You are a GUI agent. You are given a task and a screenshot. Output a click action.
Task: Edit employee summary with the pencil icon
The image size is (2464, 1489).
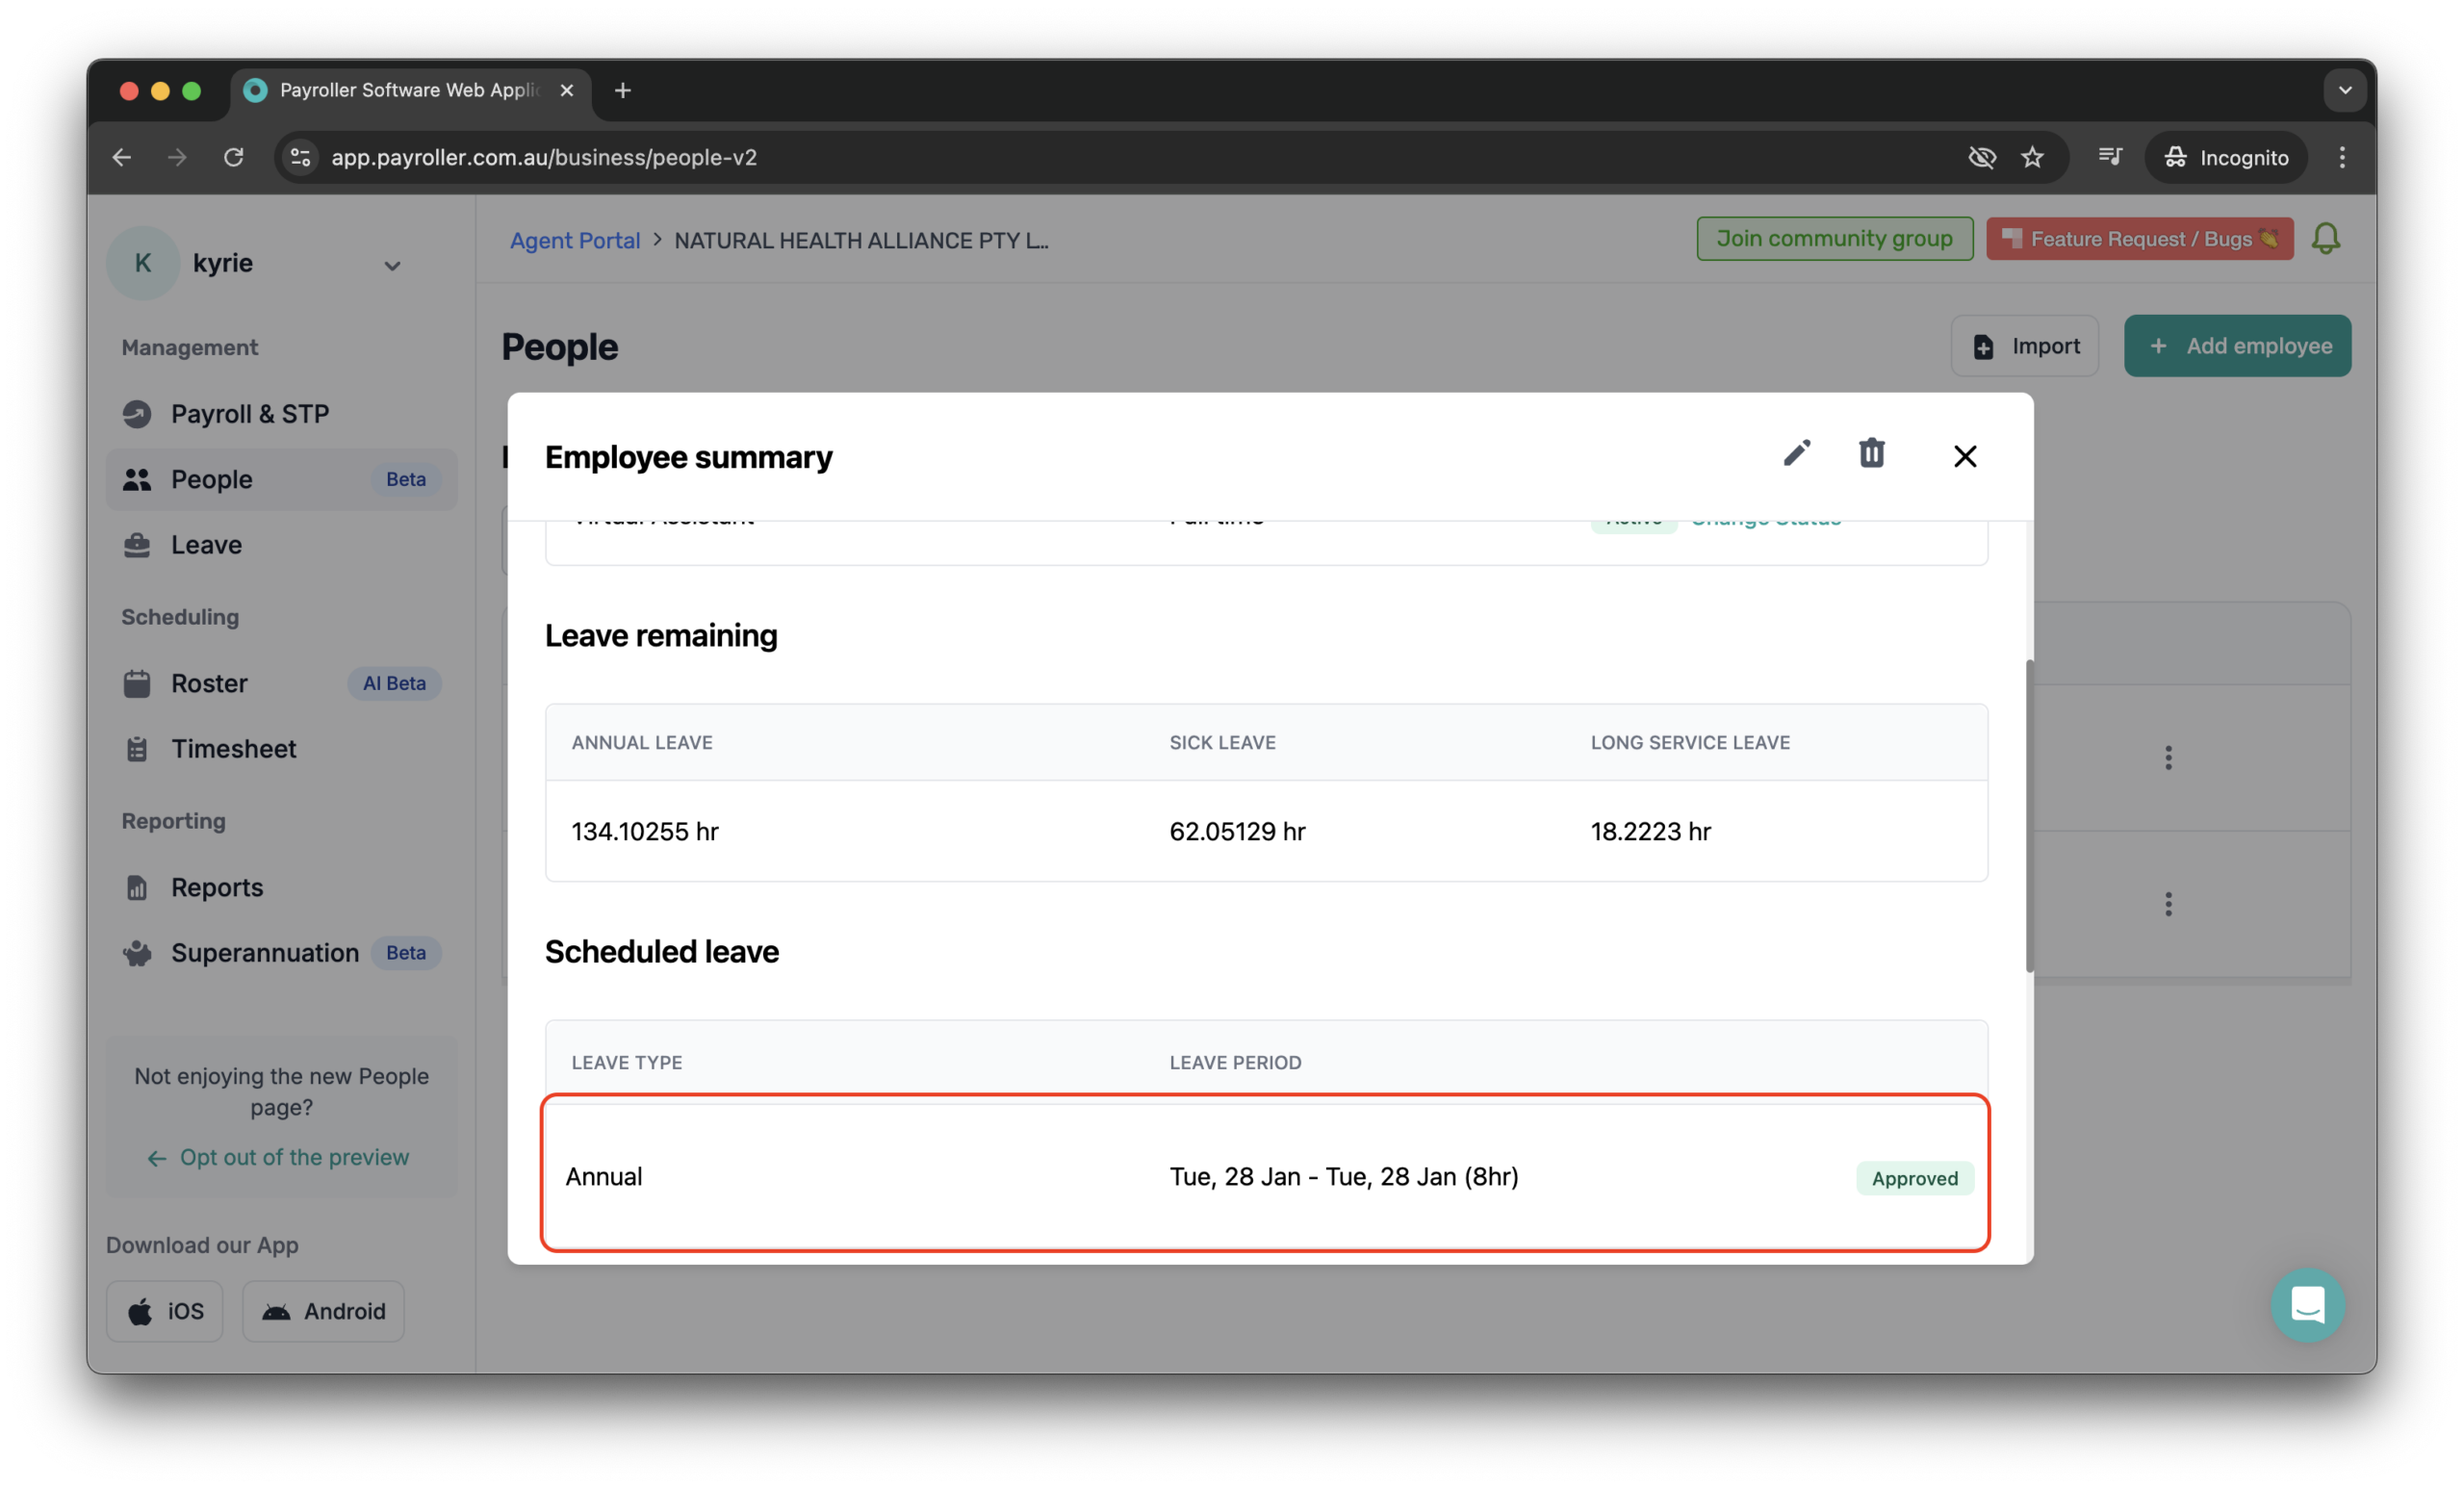tap(1797, 453)
